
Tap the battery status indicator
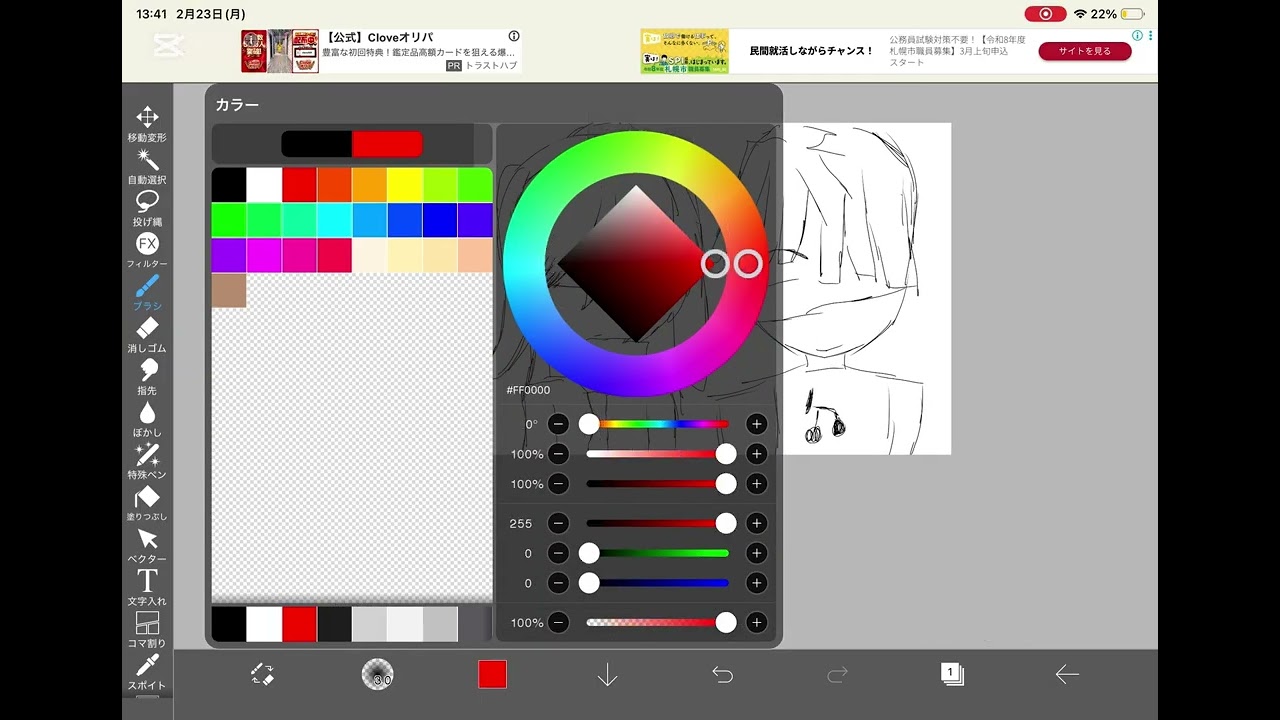pyautogui.click(x=1132, y=14)
